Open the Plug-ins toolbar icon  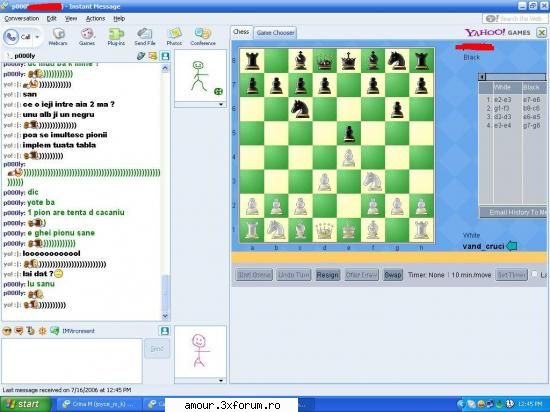click(116, 36)
